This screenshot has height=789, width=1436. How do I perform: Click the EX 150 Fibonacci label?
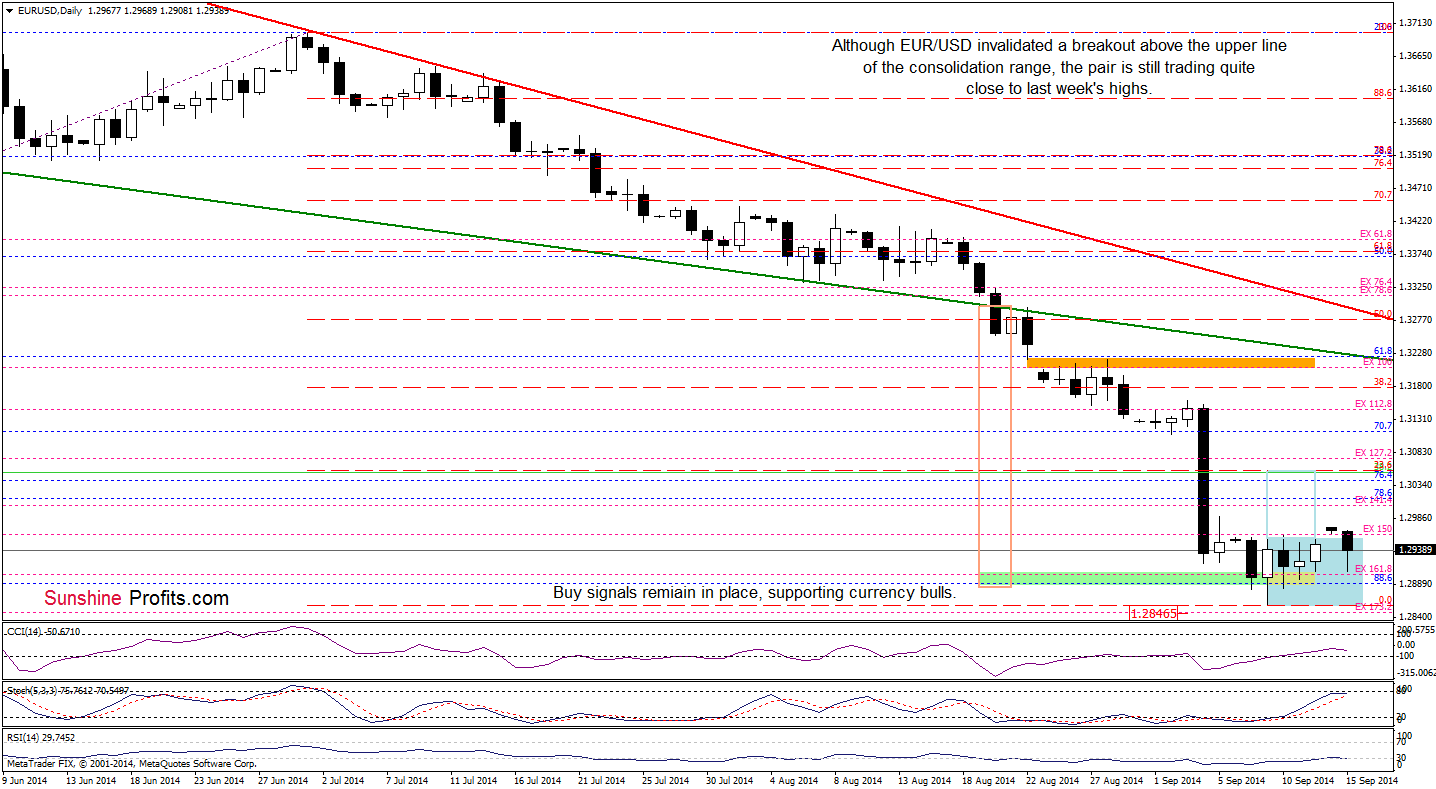click(1378, 529)
